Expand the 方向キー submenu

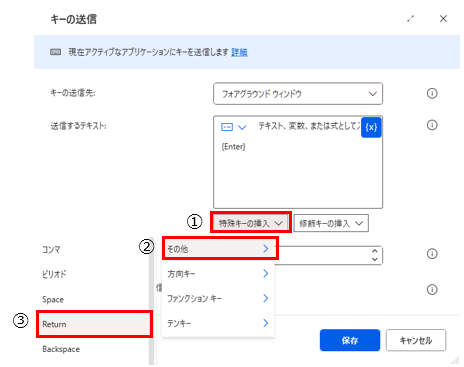218,274
